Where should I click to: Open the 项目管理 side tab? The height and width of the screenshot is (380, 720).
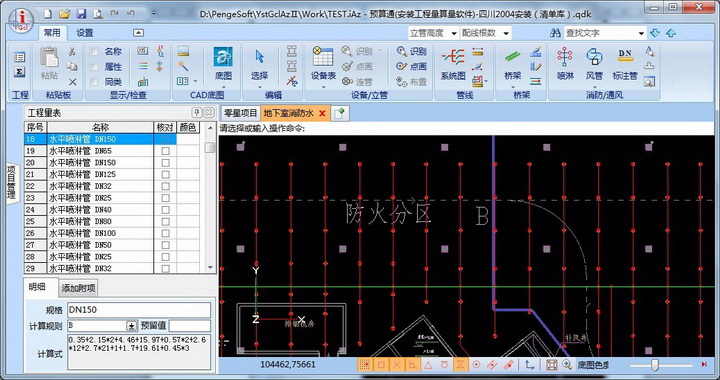tap(11, 183)
